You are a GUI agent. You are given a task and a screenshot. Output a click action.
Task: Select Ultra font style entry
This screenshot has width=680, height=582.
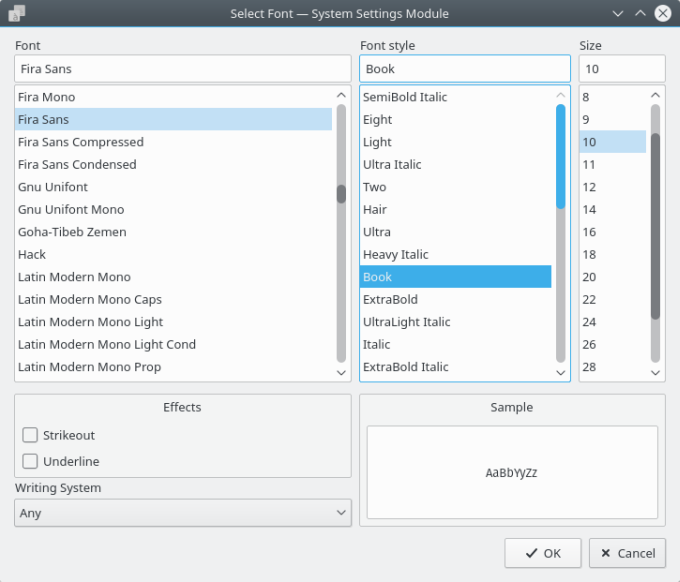coord(456,232)
